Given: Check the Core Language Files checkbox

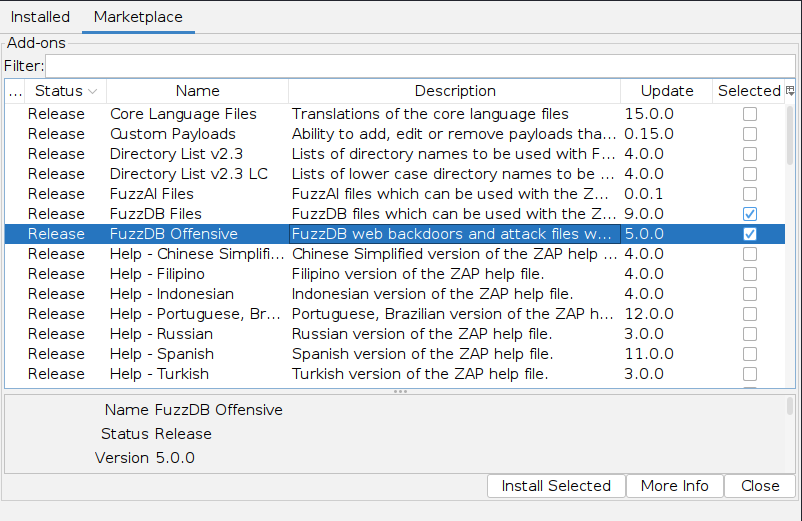Looking at the screenshot, I should tap(750, 114).
